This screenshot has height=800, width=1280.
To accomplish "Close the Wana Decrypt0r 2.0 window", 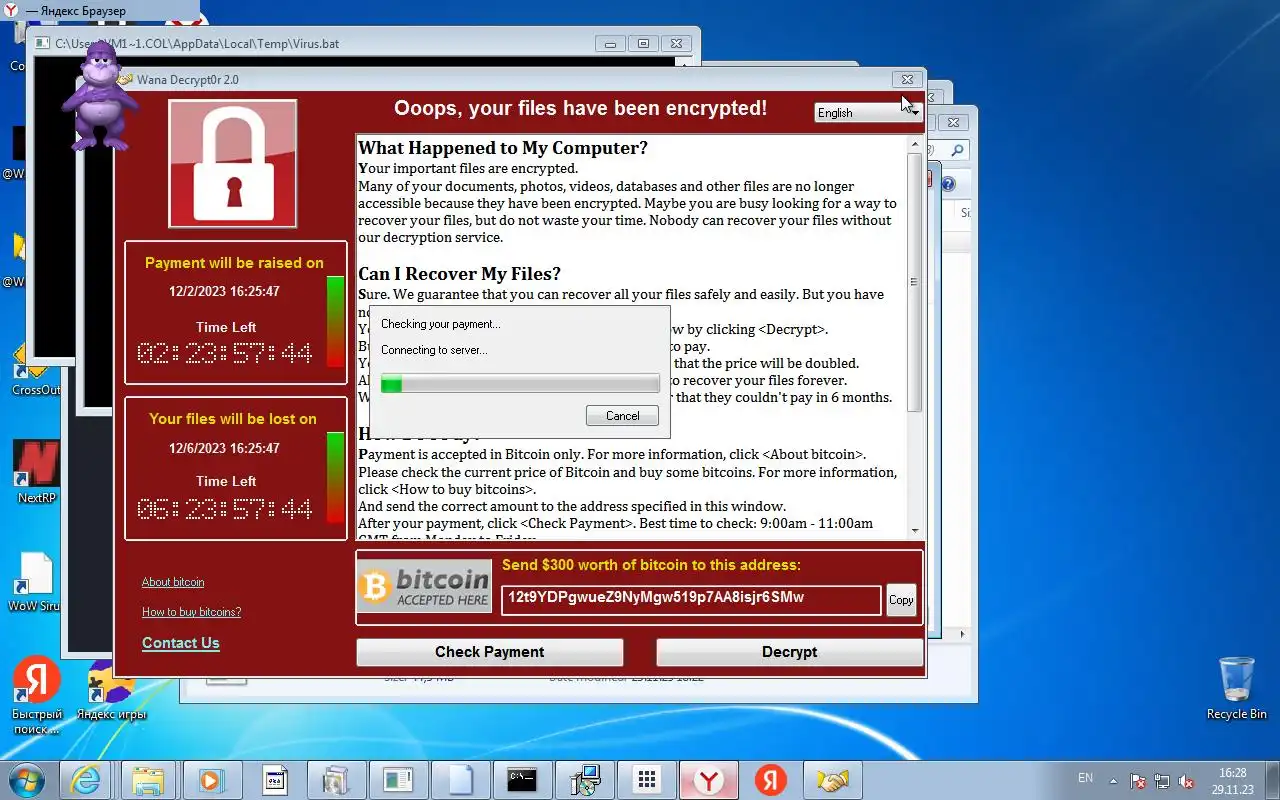I will coord(907,80).
